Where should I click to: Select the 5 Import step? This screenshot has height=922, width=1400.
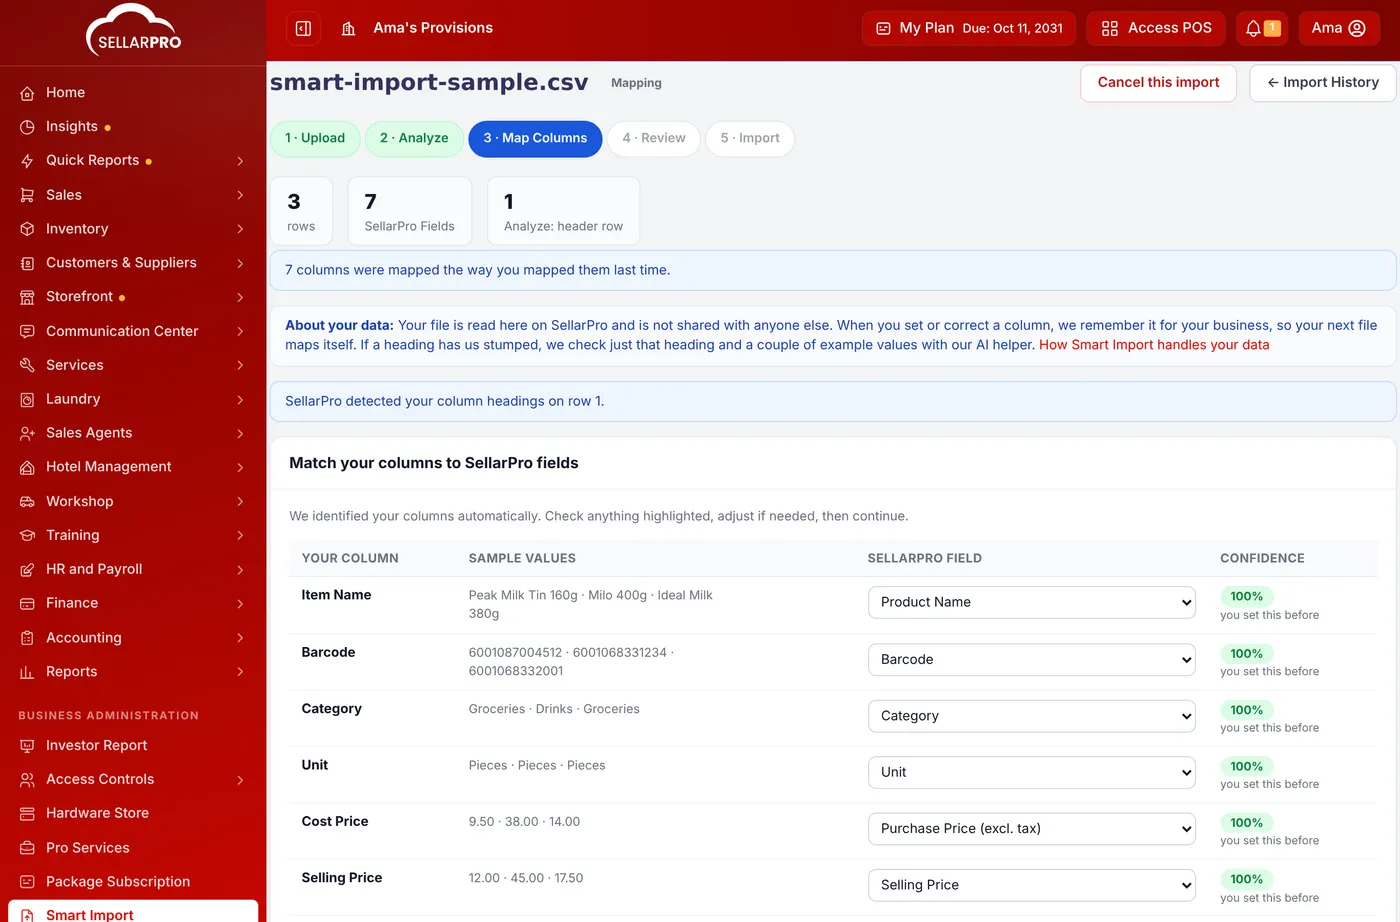750,138
